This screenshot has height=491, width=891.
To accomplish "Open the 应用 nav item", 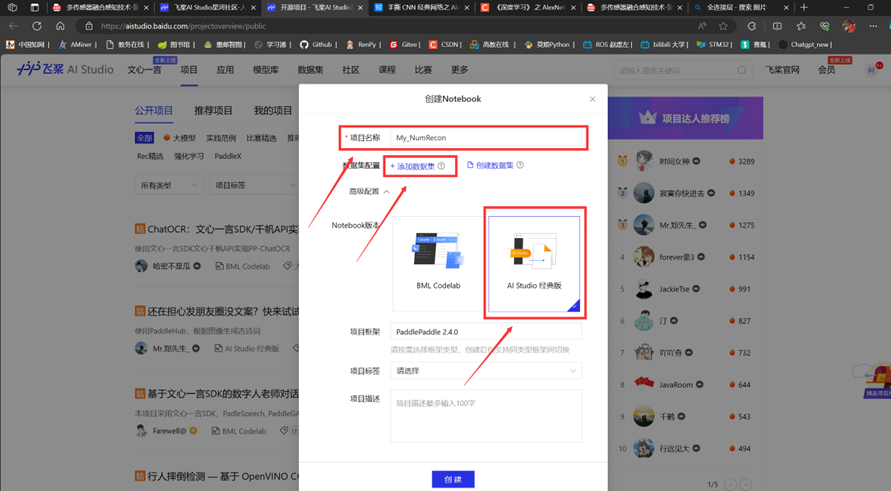I will [x=225, y=70].
